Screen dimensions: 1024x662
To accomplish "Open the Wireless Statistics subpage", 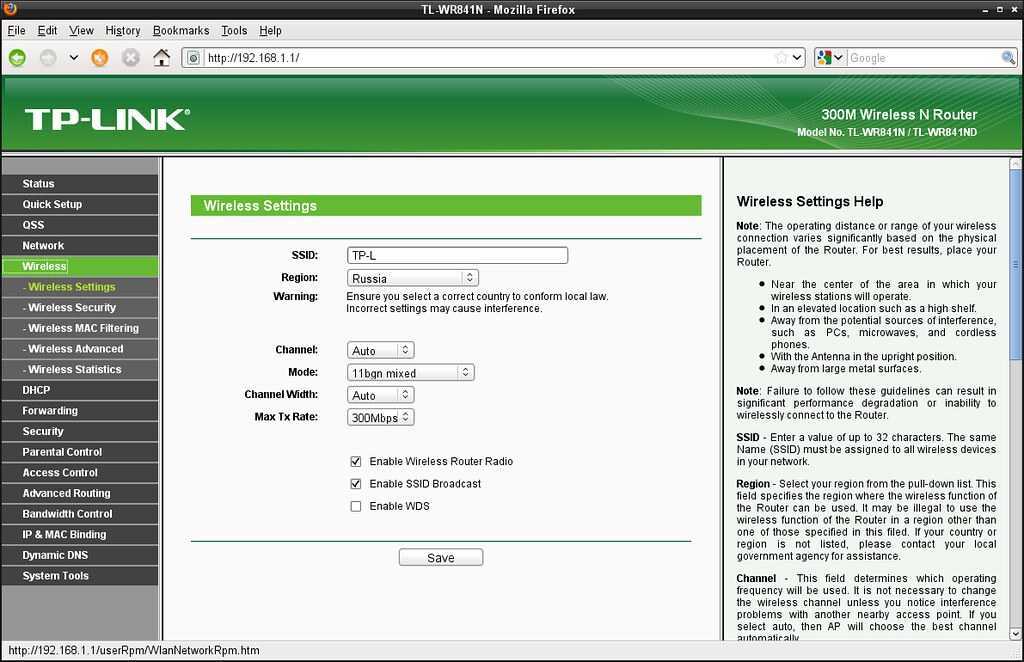I will click(x=80, y=370).
